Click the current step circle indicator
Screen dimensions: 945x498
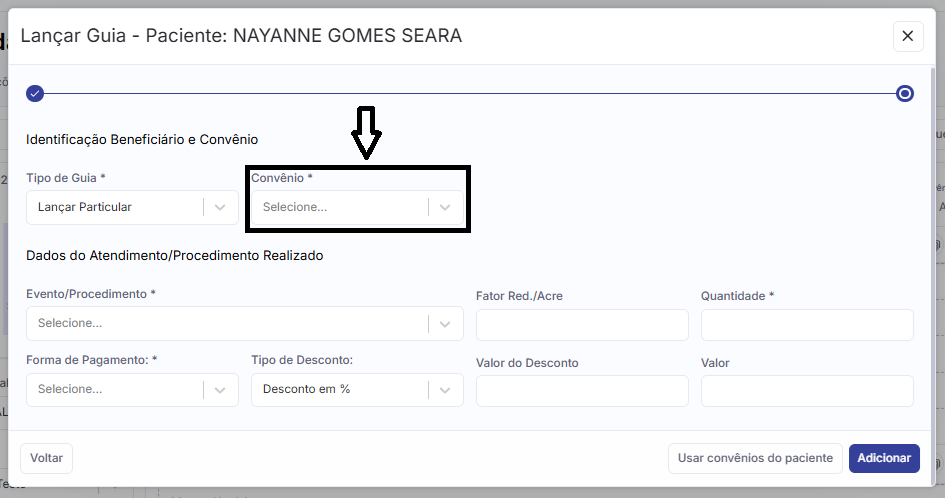[905, 93]
